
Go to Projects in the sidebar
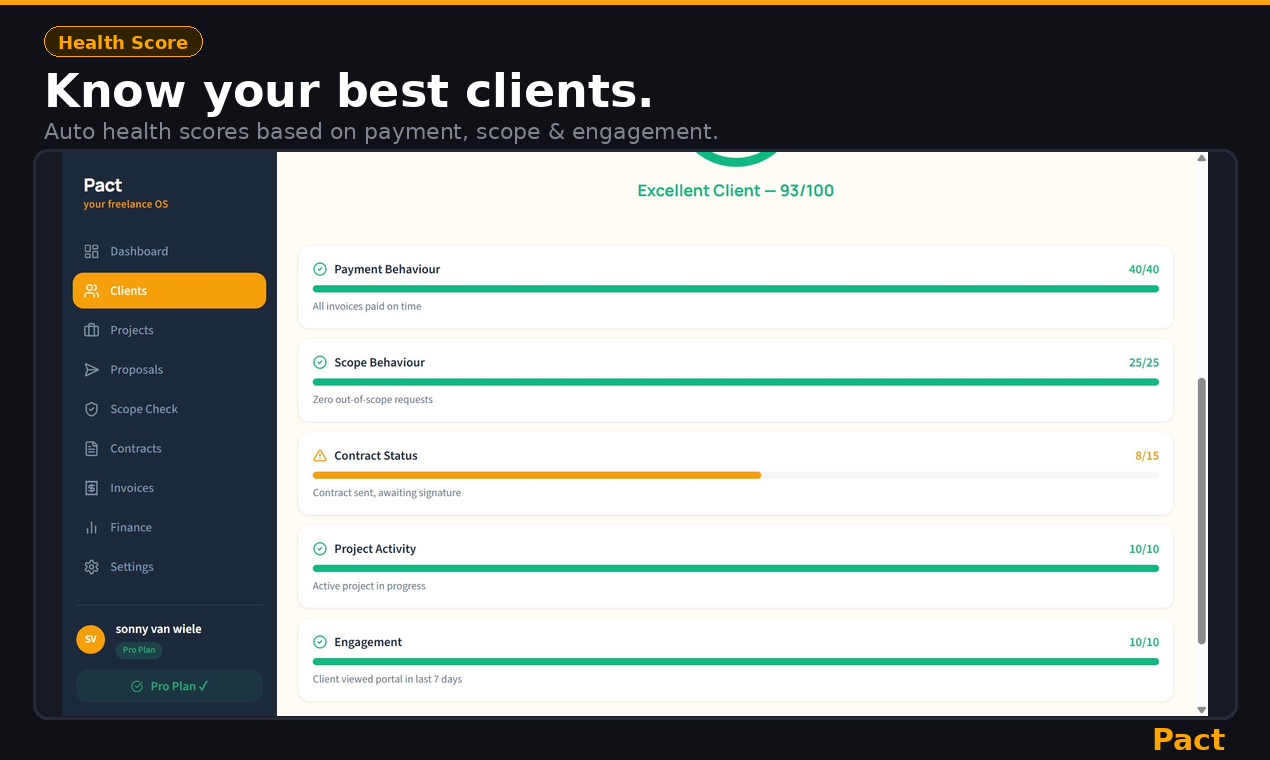(x=169, y=330)
